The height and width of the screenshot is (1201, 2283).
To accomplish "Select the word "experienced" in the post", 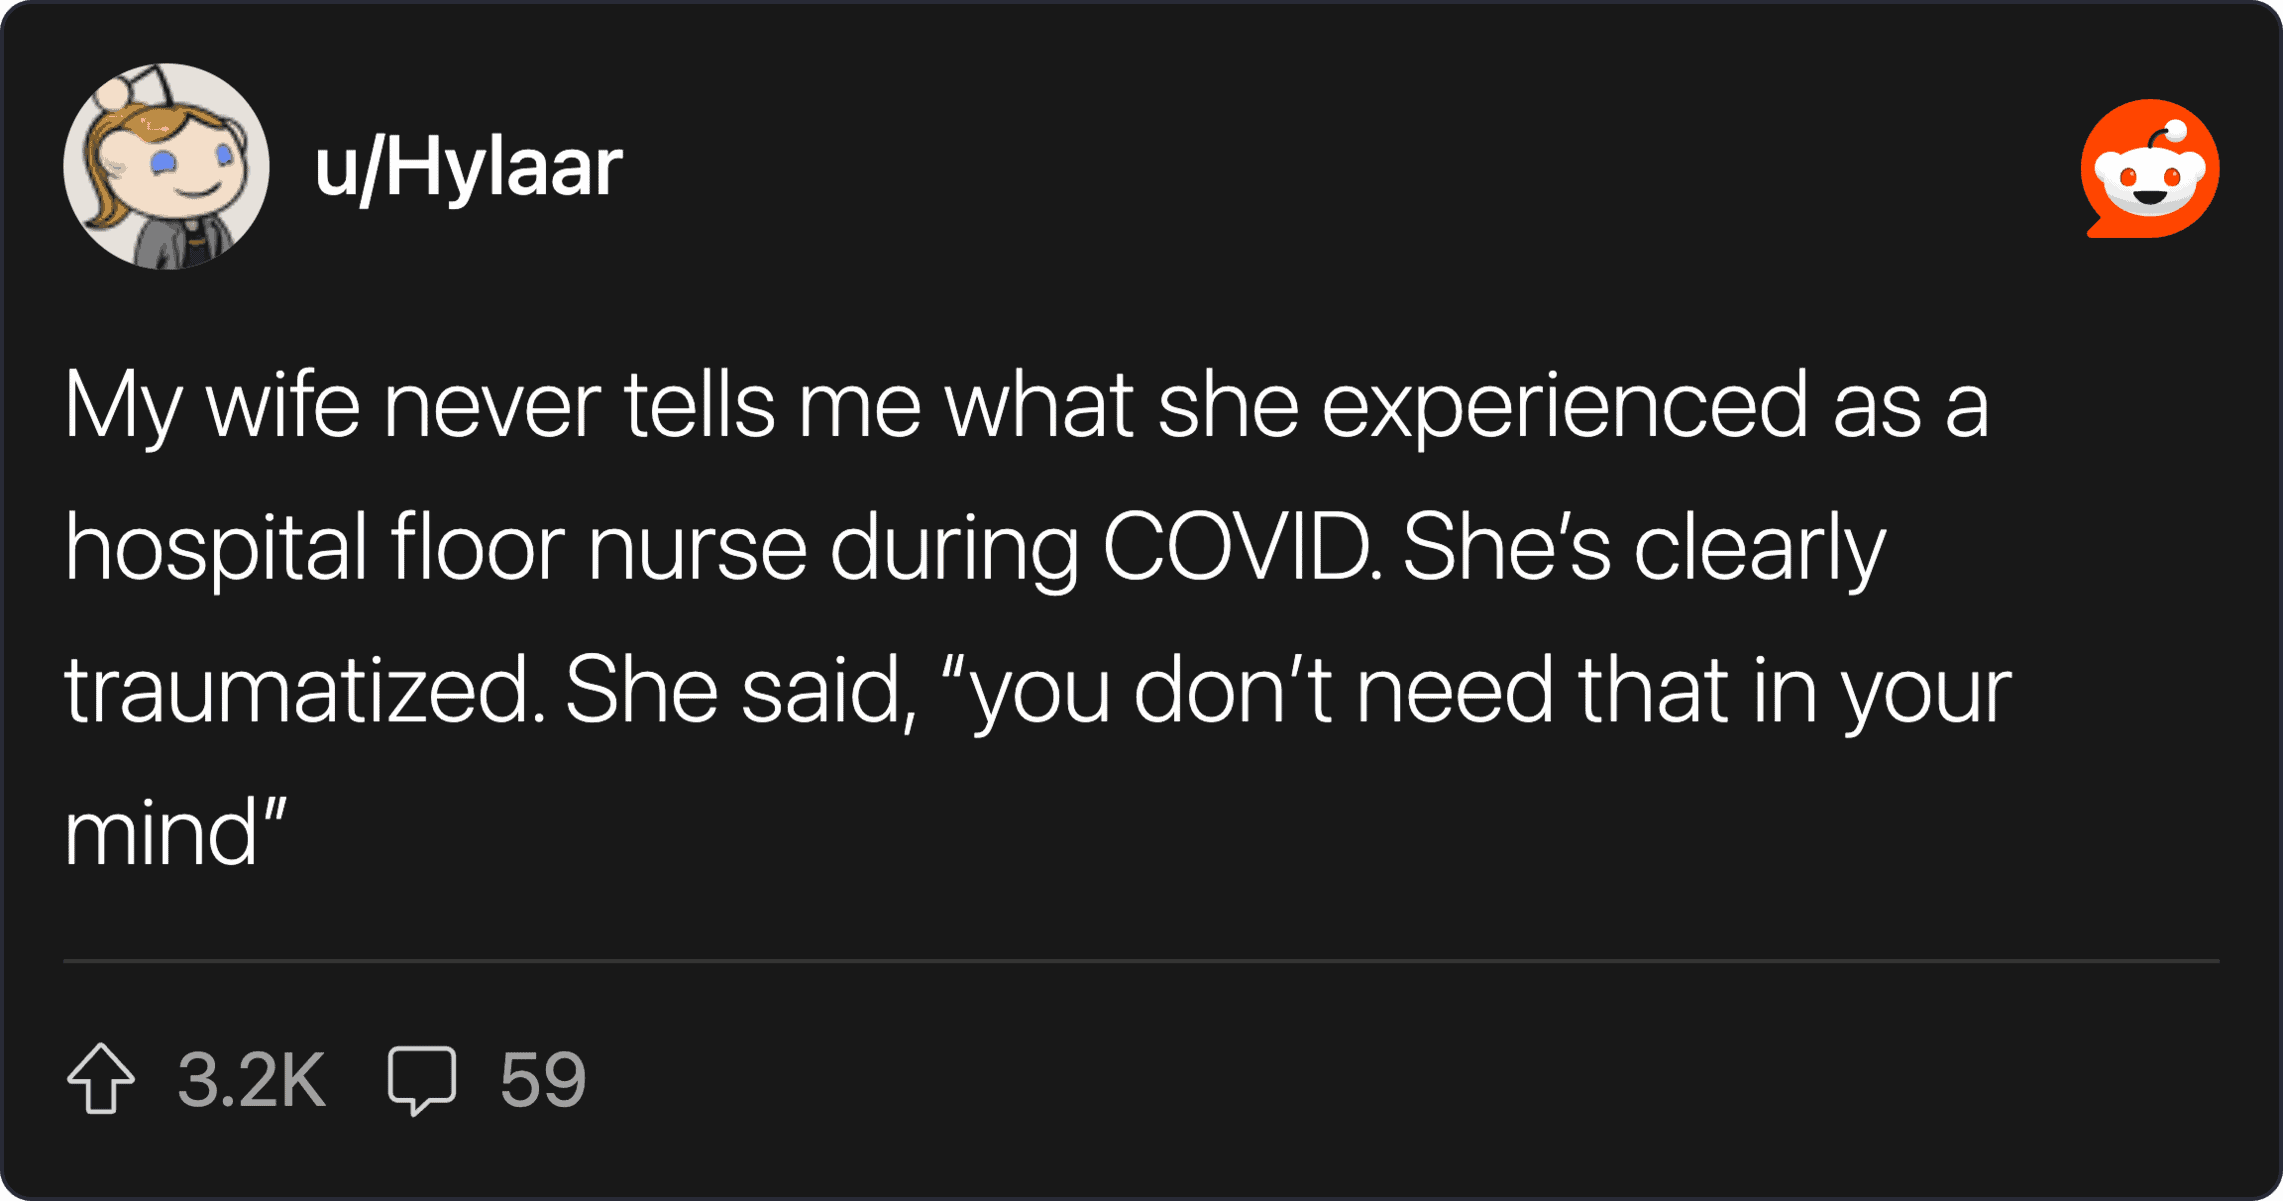I will pos(1564,405).
